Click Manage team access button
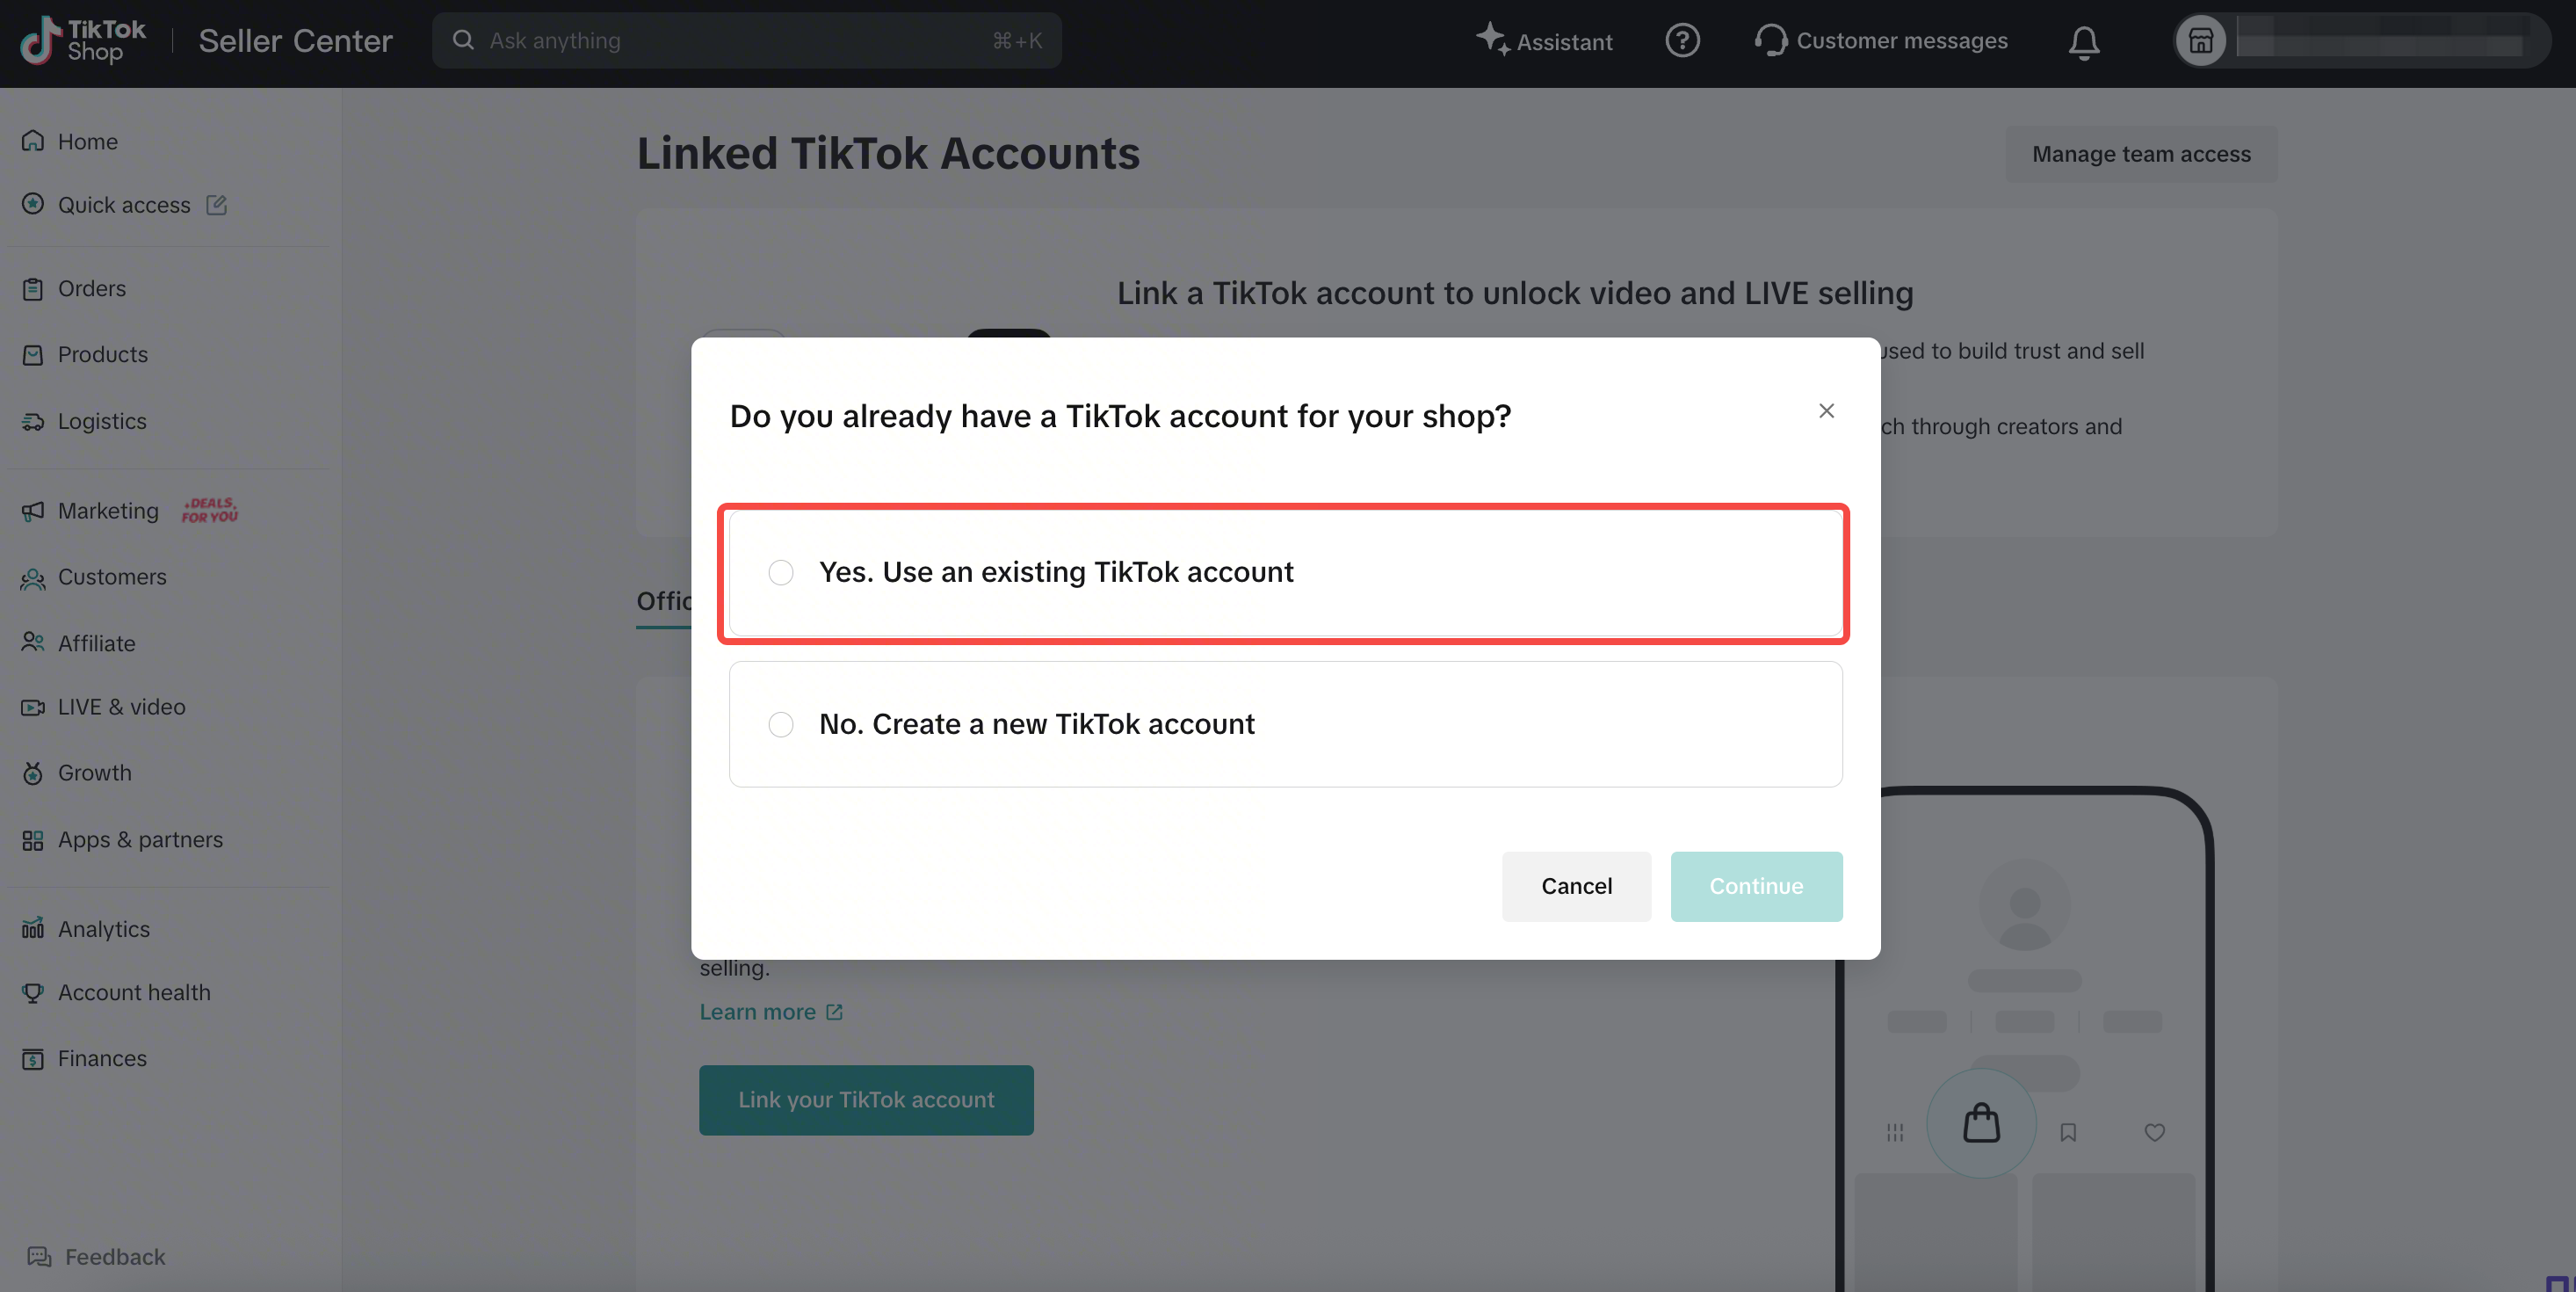Viewport: 2576px width, 1292px height. [2141, 154]
